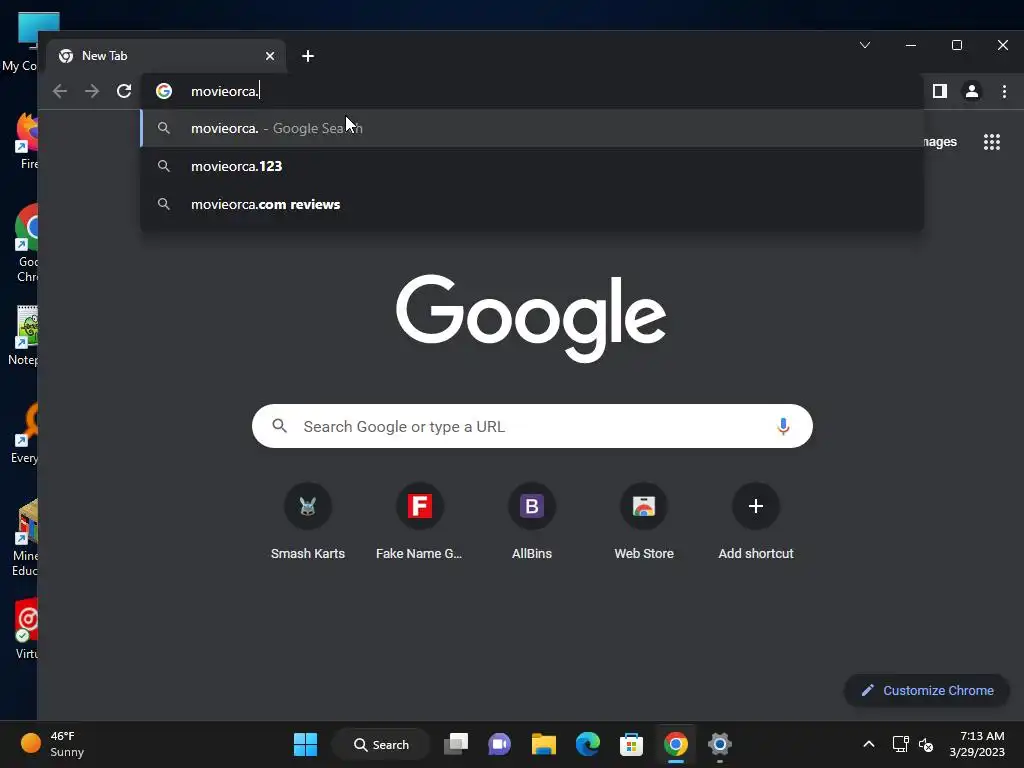Open the three-dot Chrome menu
The width and height of the screenshot is (1024, 768).
pos(1004,91)
